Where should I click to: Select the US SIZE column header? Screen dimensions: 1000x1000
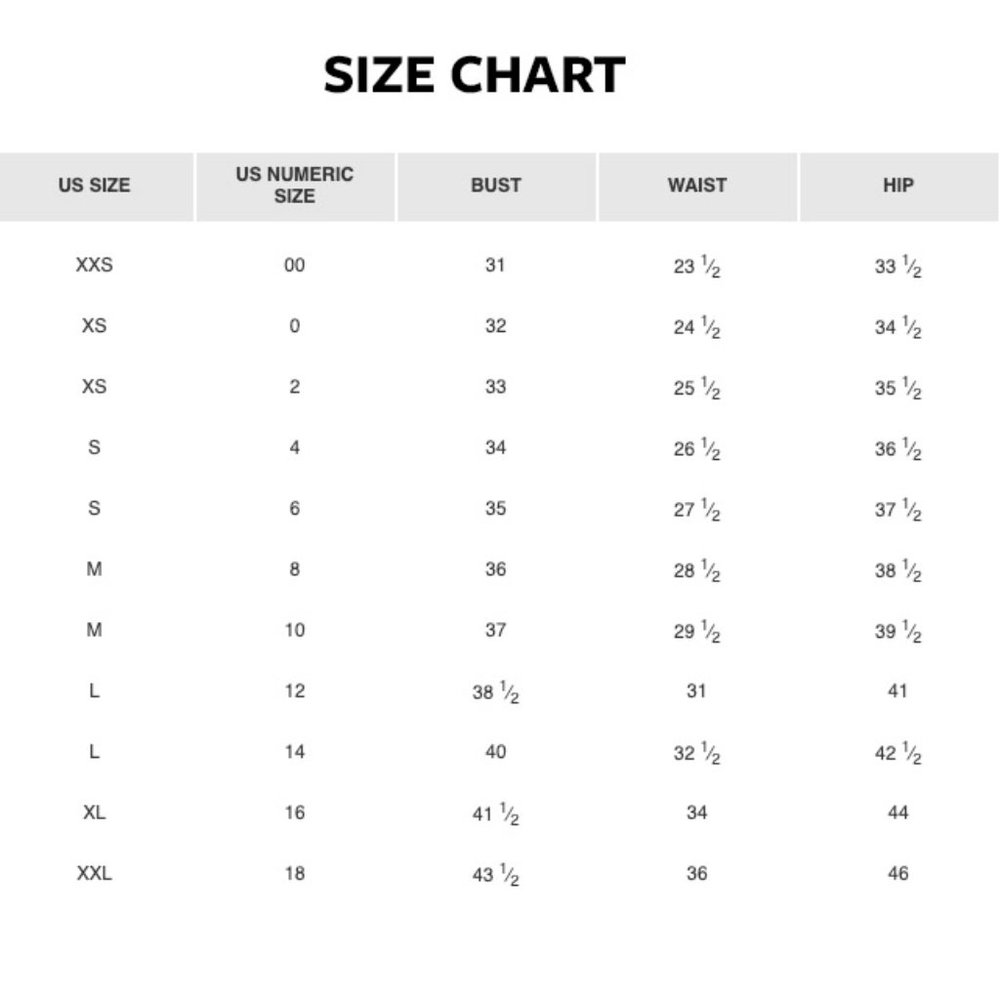(94, 186)
